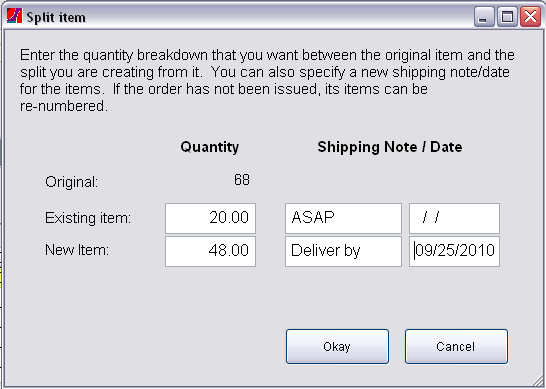This screenshot has width=546, height=389.
Task: Click the Deliver by shipping note field
Action: click(343, 251)
